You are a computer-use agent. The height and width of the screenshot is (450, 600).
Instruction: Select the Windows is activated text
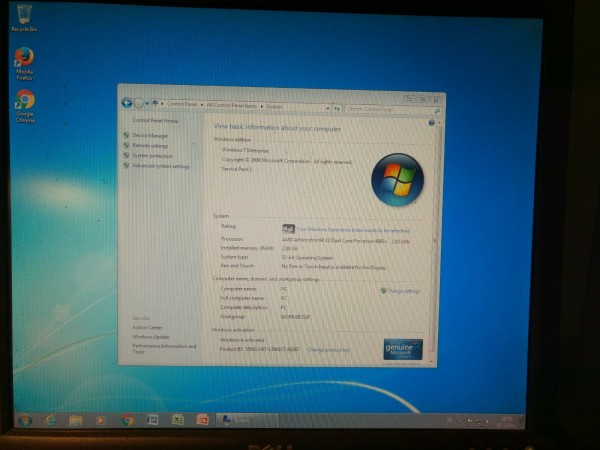click(242, 340)
